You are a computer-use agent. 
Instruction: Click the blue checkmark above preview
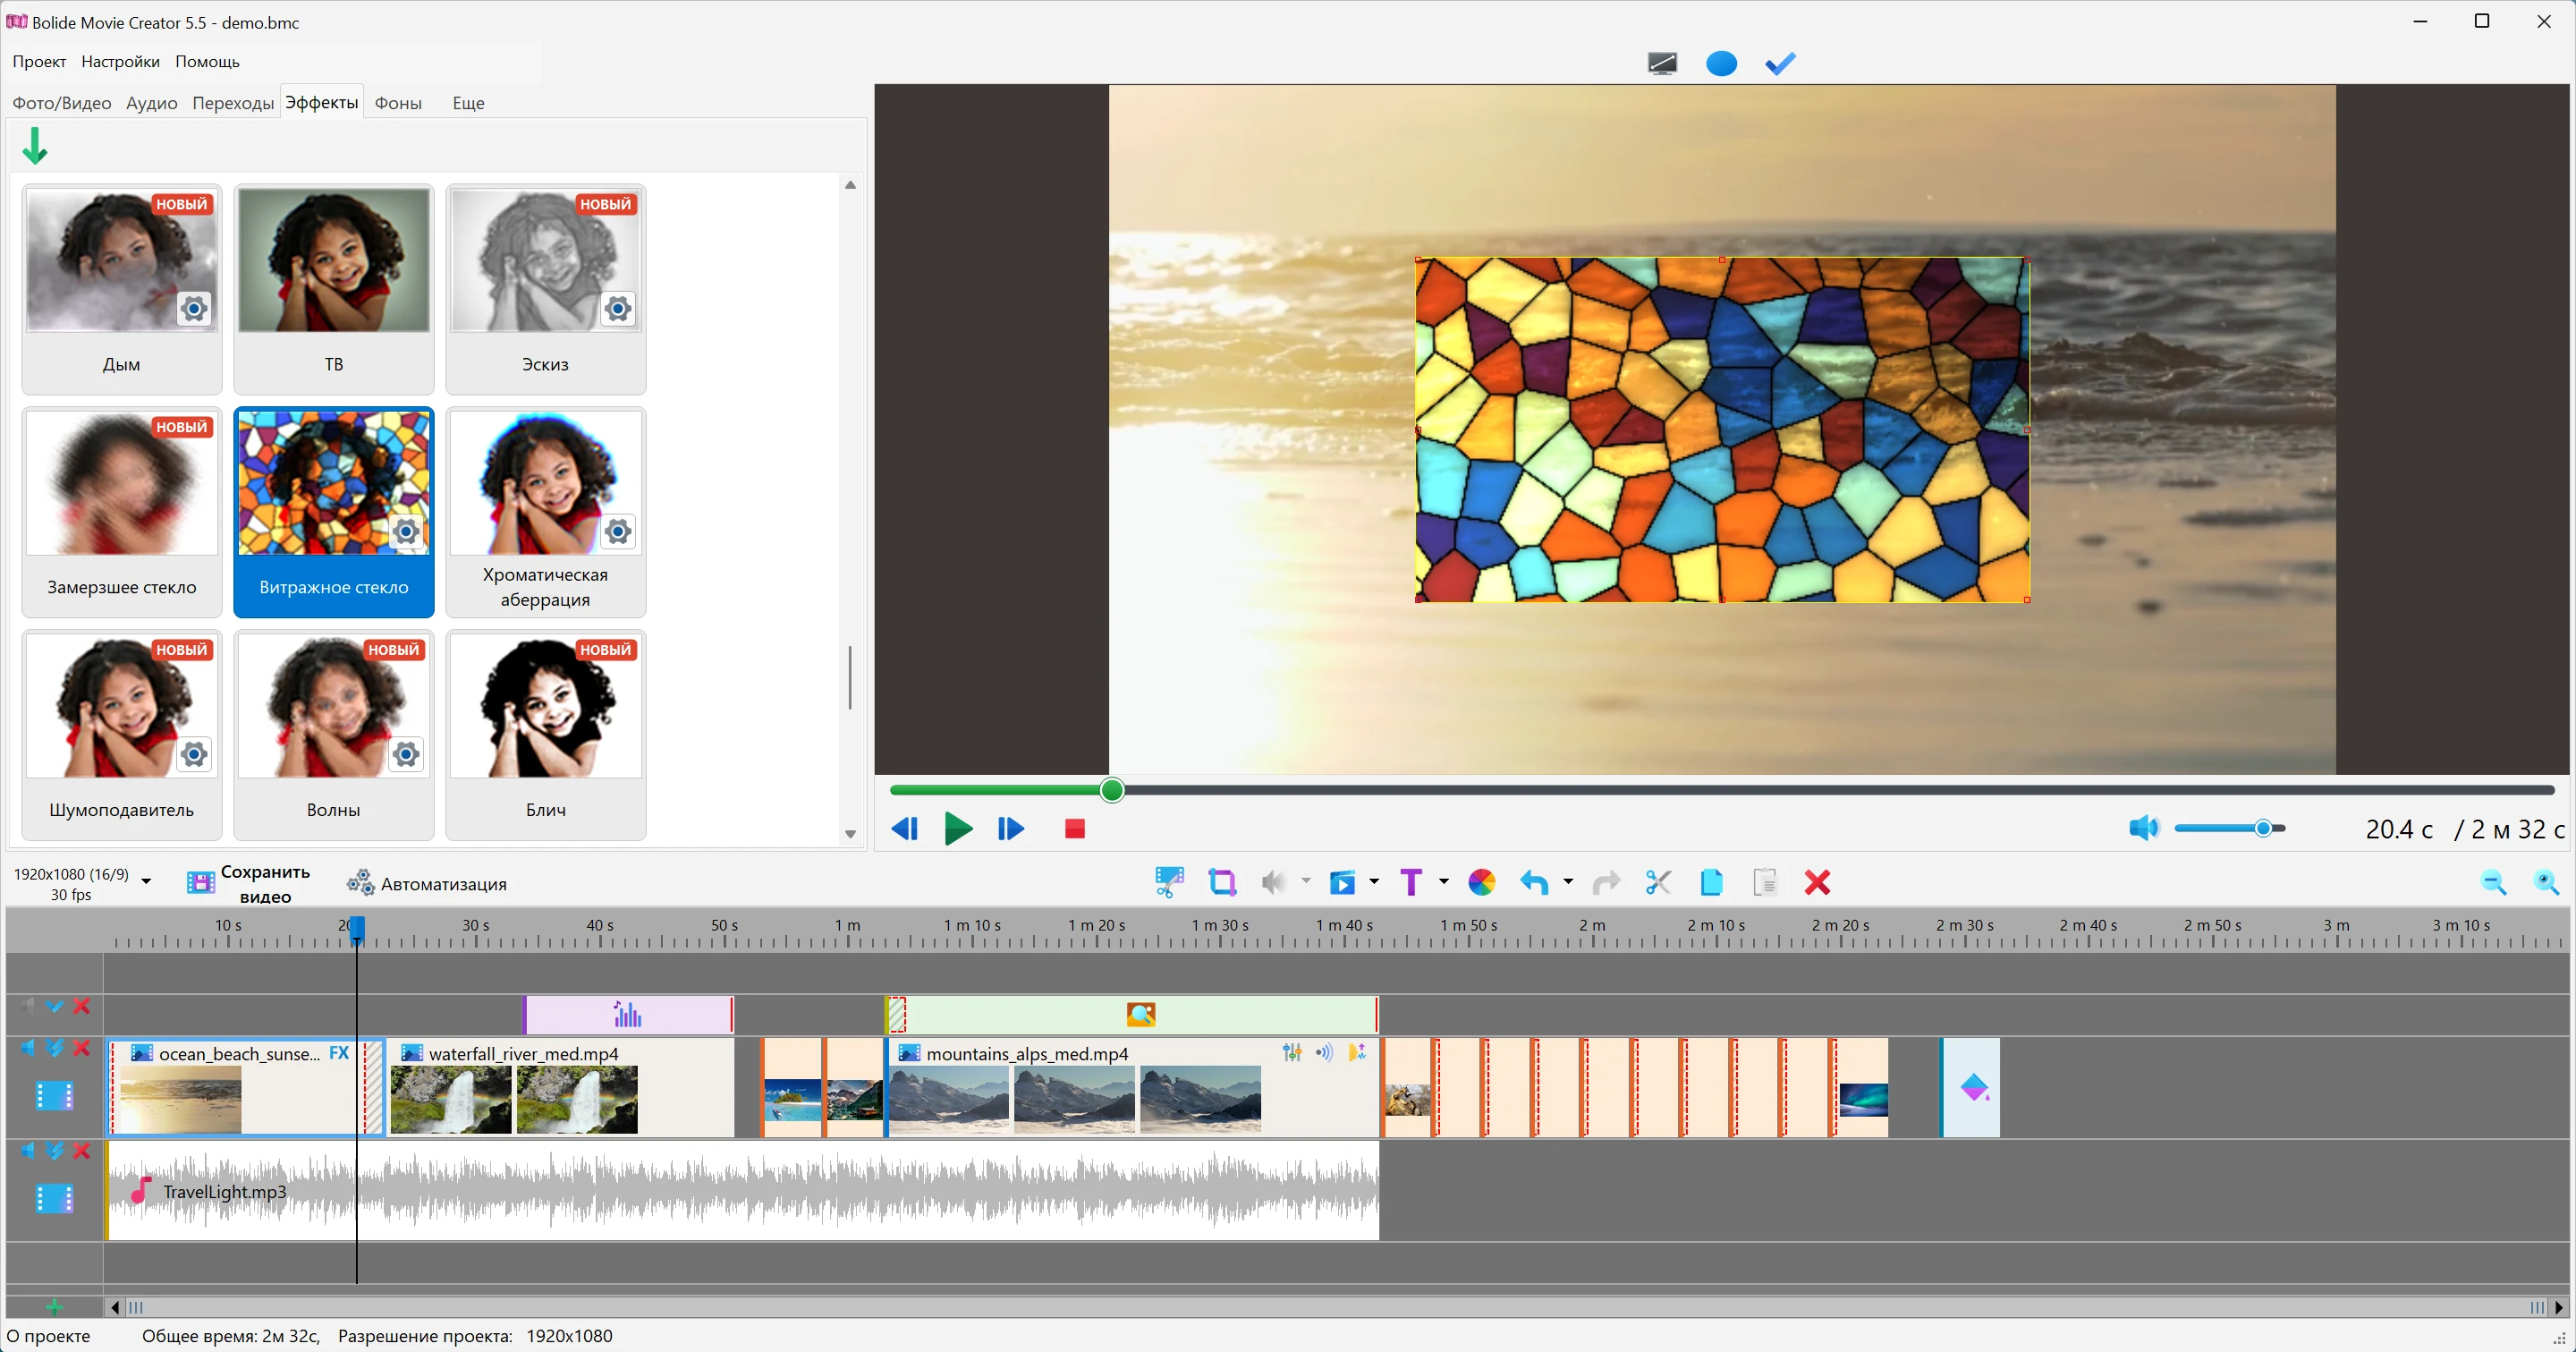(x=1780, y=64)
